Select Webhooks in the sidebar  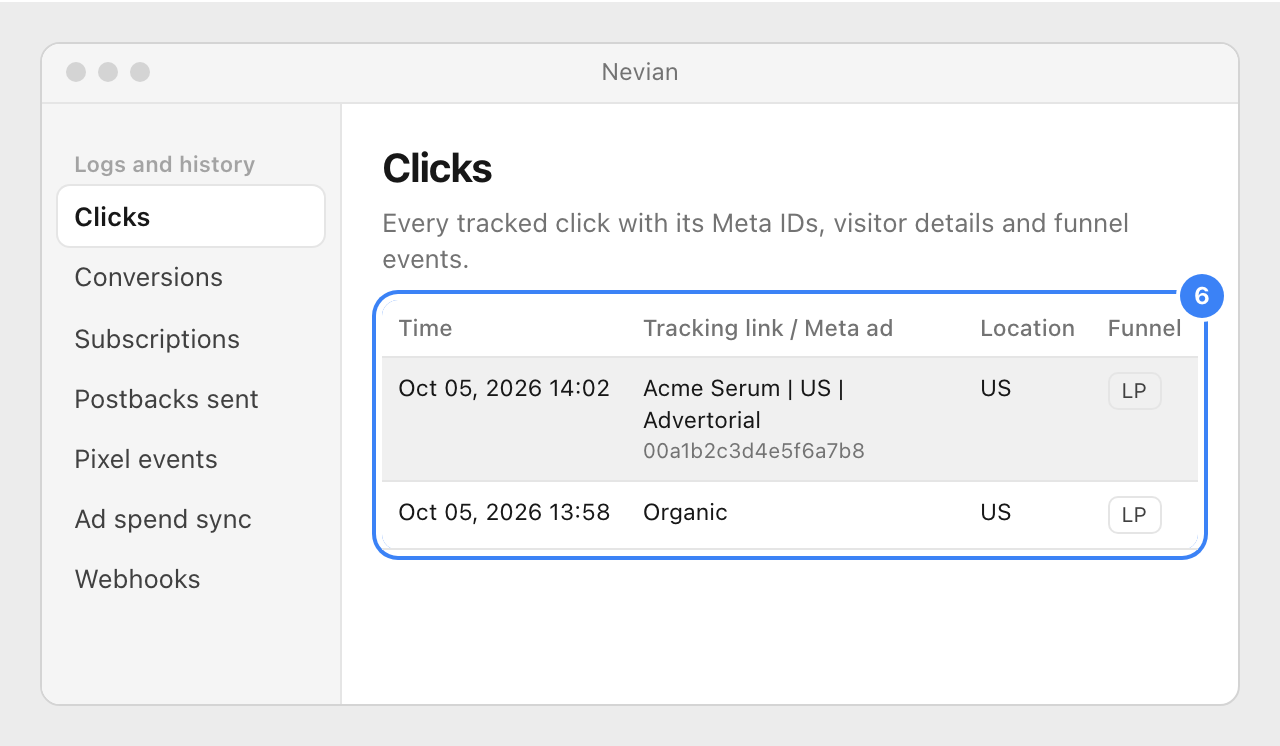point(137,579)
